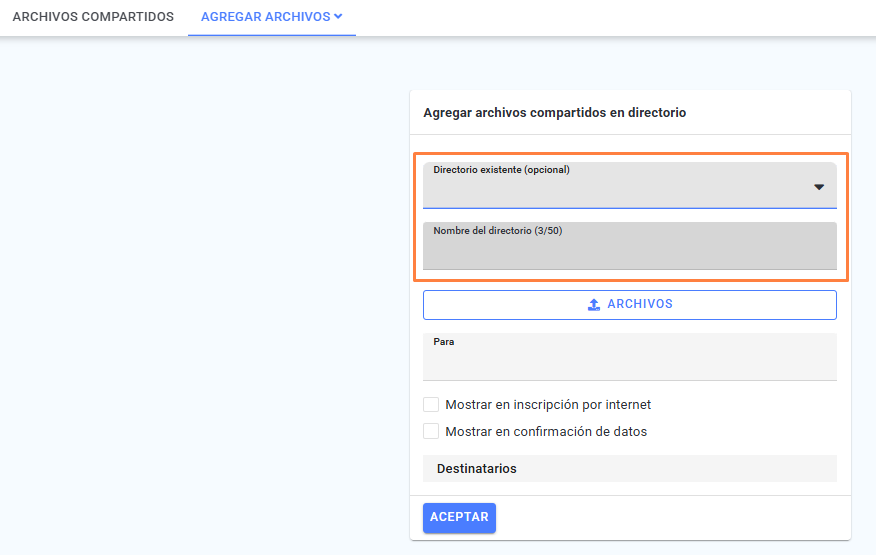876x555 pixels.
Task: Click the ARCHIVOS upload button
Action: coord(630,305)
